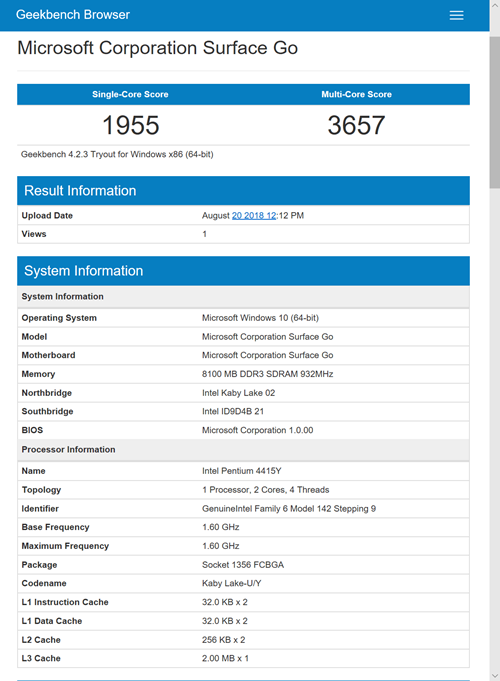Select processor name 'Intel Pentium 4415Y'
500x681 pixels.
(x=242, y=471)
